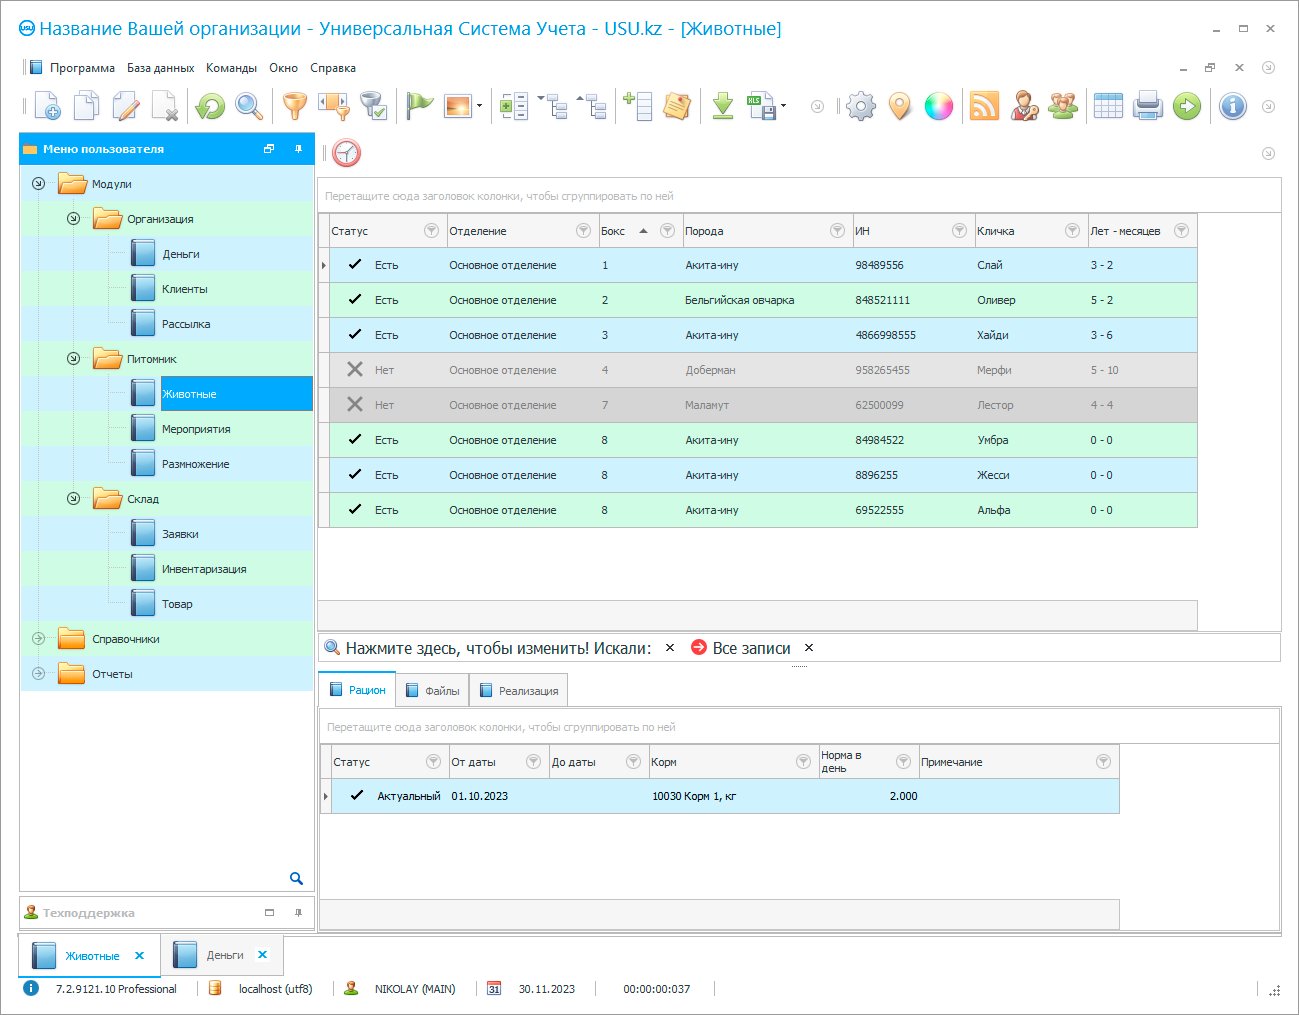Click the RSS feed orange icon
Image resolution: width=1299 pixels, height=1015 pixels.
pyautogui.click(x=985, y=106)
